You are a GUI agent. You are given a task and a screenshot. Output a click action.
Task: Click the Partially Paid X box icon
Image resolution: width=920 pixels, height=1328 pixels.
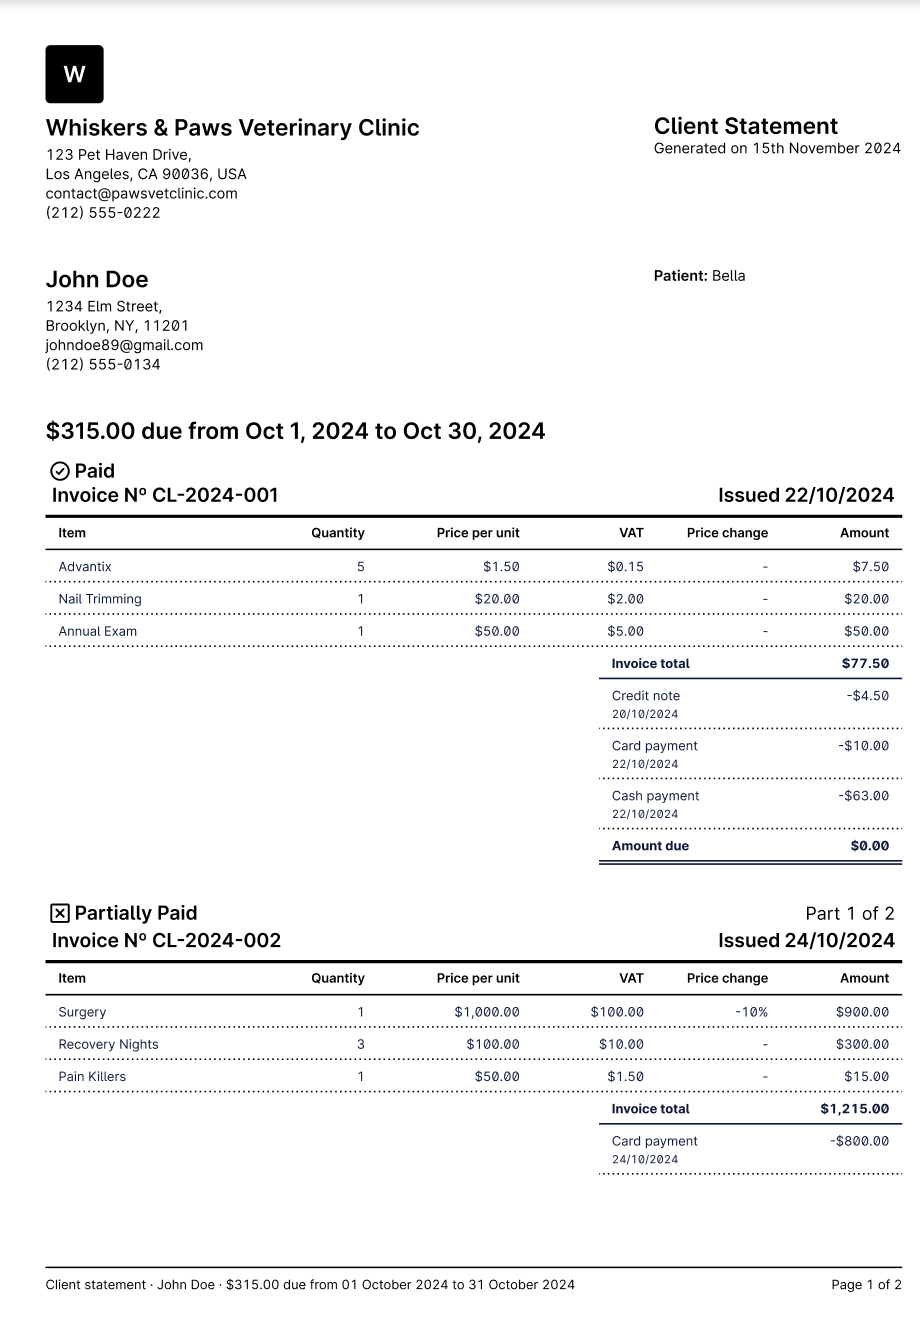(59, 913)
